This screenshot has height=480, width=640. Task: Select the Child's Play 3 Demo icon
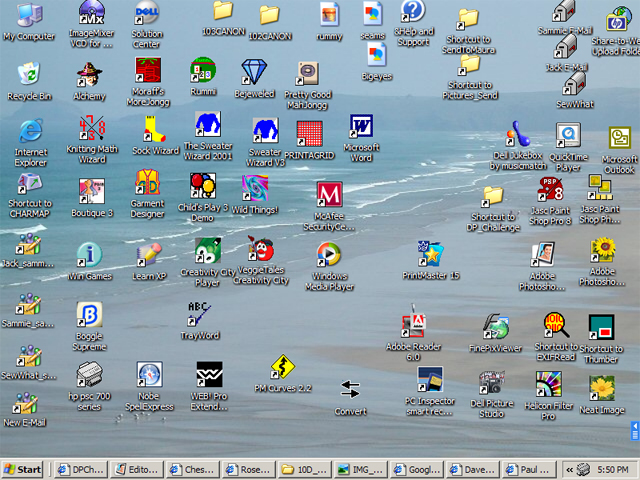coord(202,186)
